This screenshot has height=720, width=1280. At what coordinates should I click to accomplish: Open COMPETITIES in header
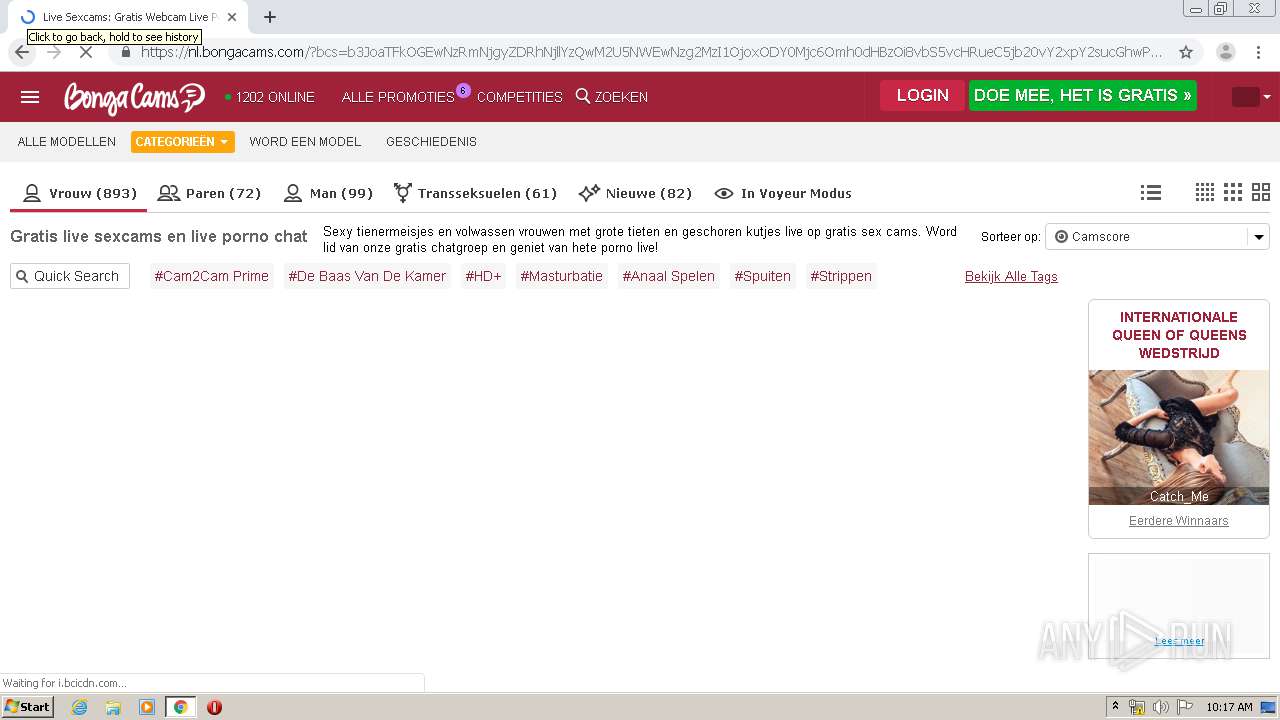(x=520, y=97)
